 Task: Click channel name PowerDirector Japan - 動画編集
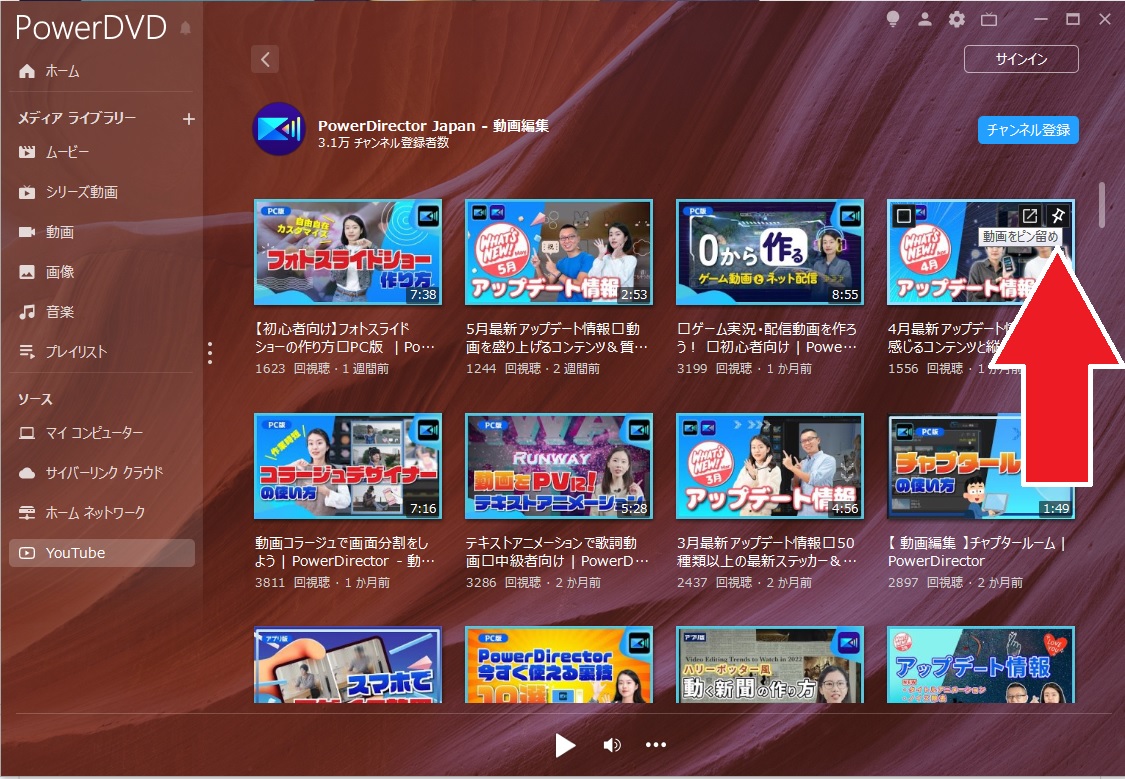[433, 126]
